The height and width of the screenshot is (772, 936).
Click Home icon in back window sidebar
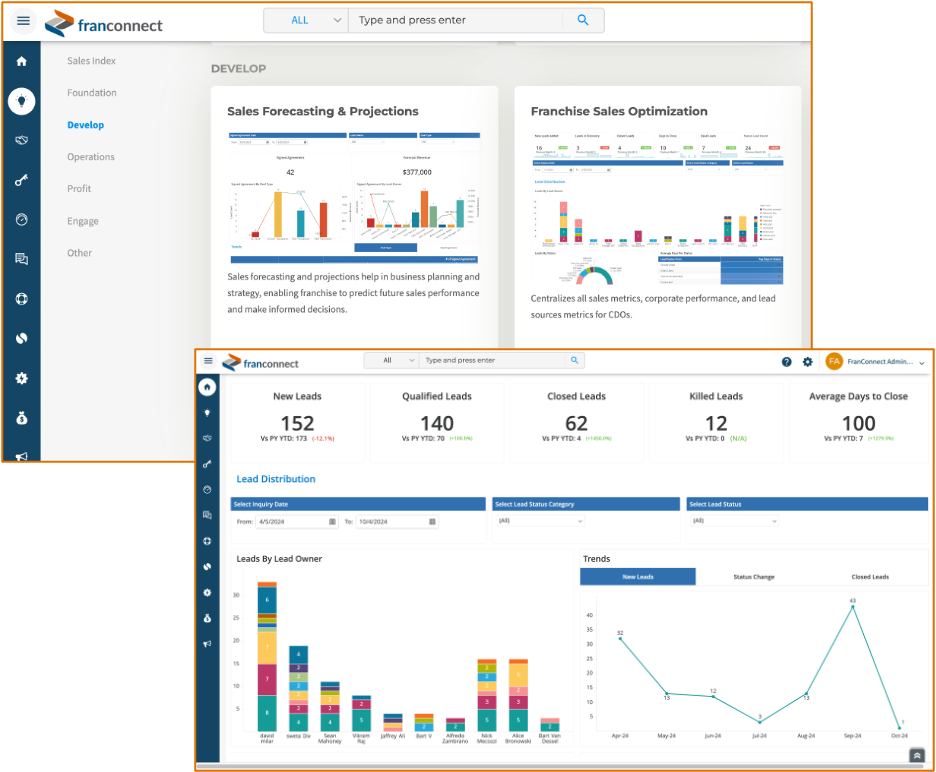coord(21,61)
